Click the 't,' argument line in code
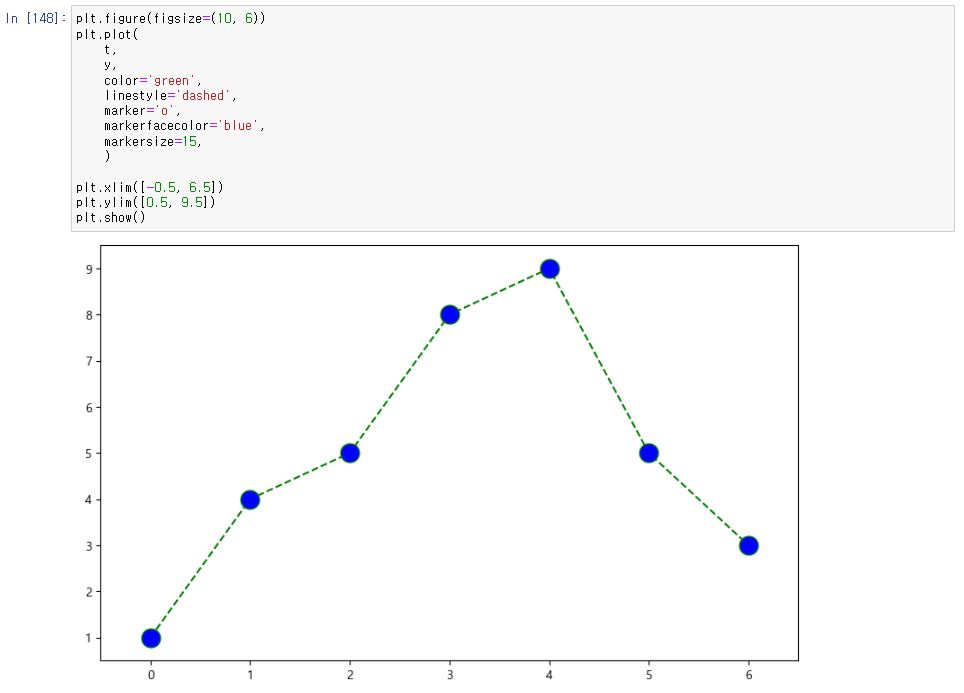 (110, 50)
